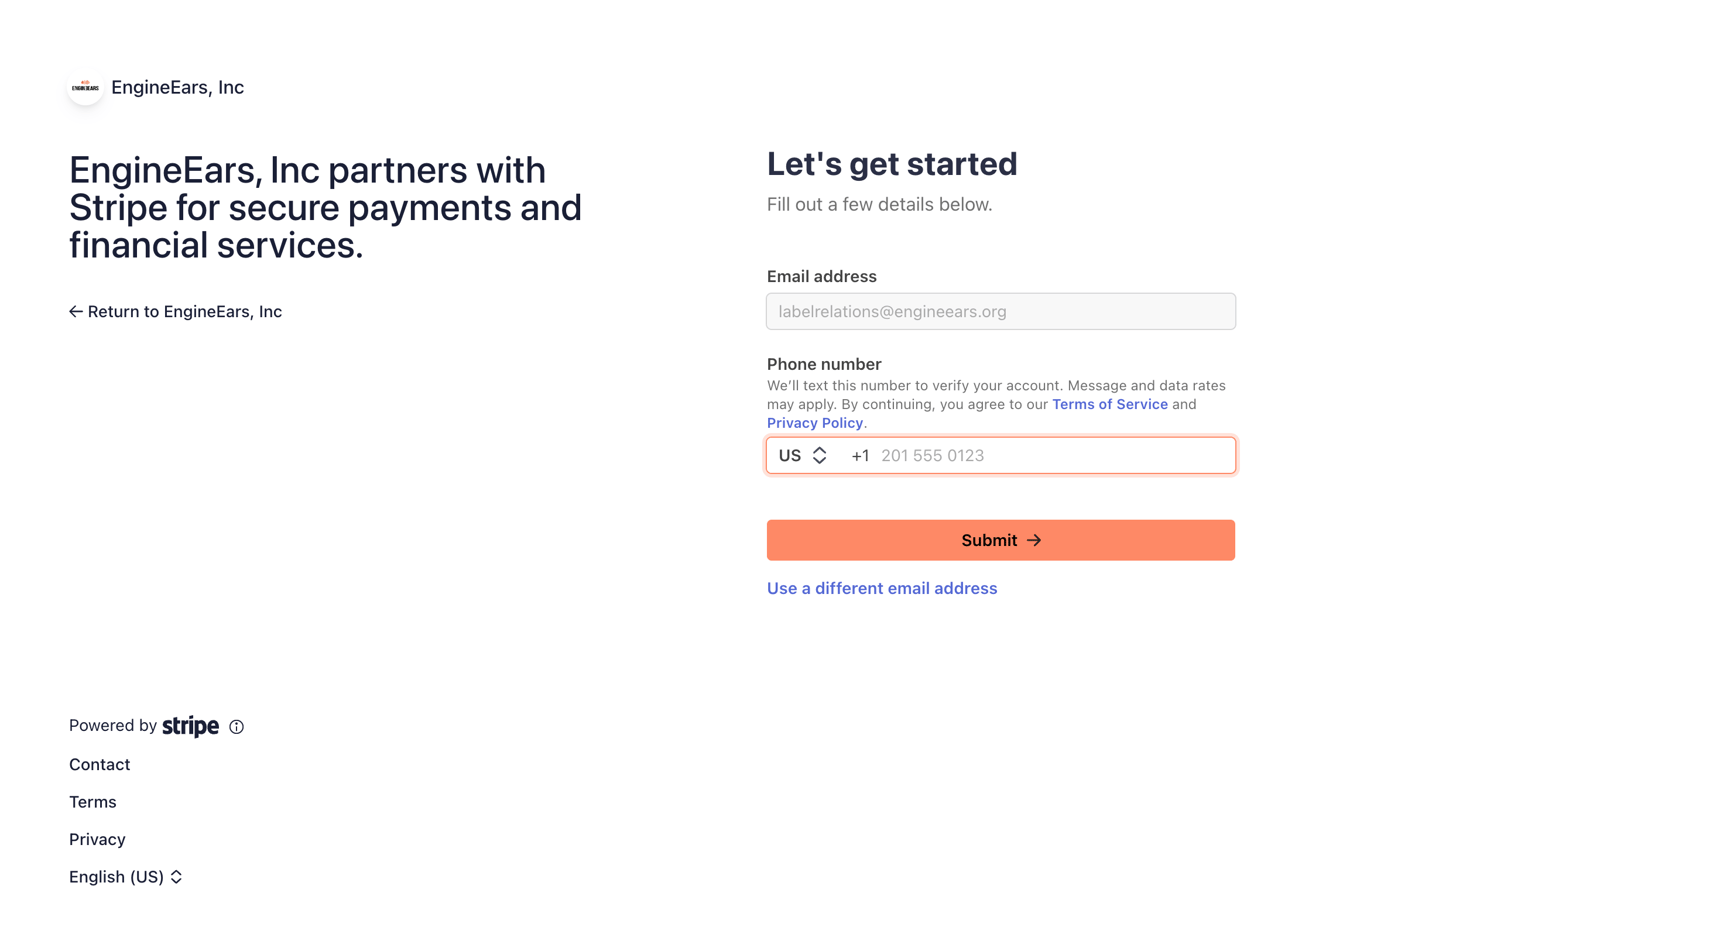Click the EngineEars round logo icon
This screenshot has height=934, width=1720.
85,88
